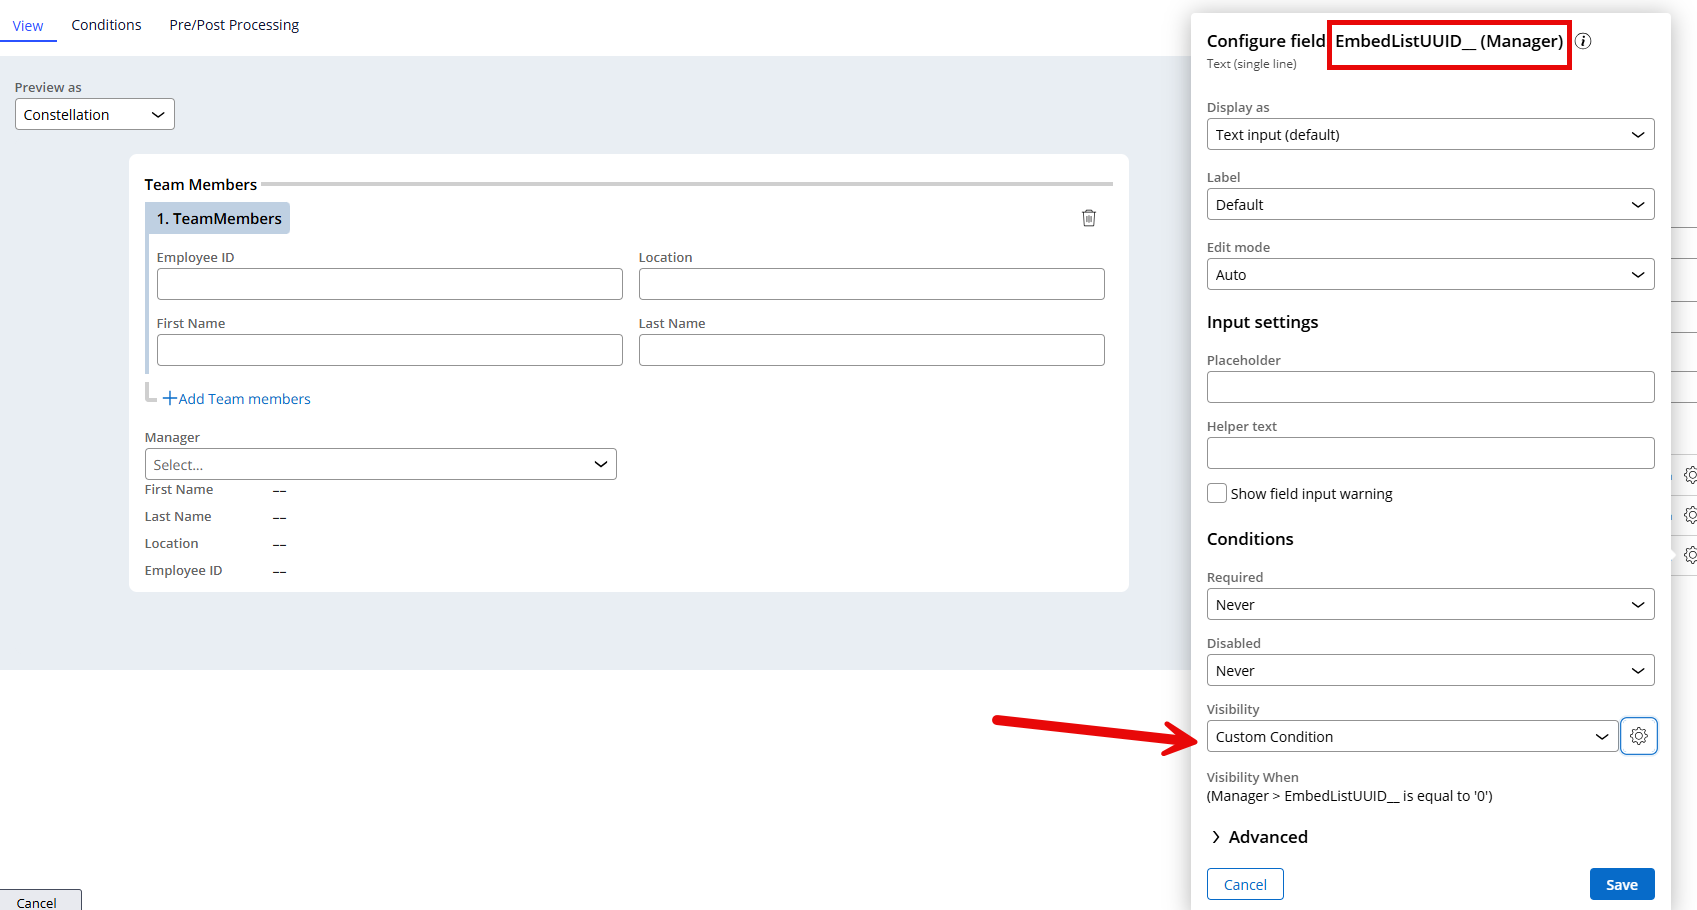Save the field configuration
The width and height of the screenshot is (1697, 910).
pos(1621,884)
